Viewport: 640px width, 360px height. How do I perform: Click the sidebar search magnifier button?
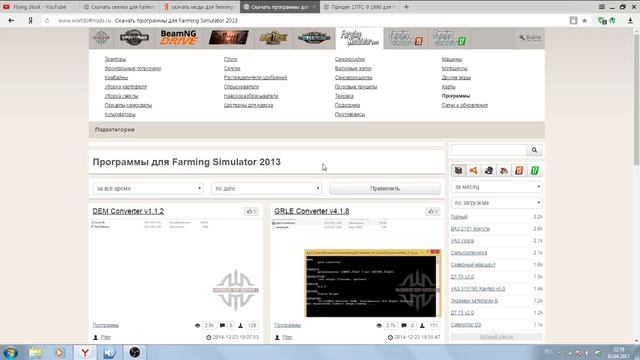tap(534, 150)
